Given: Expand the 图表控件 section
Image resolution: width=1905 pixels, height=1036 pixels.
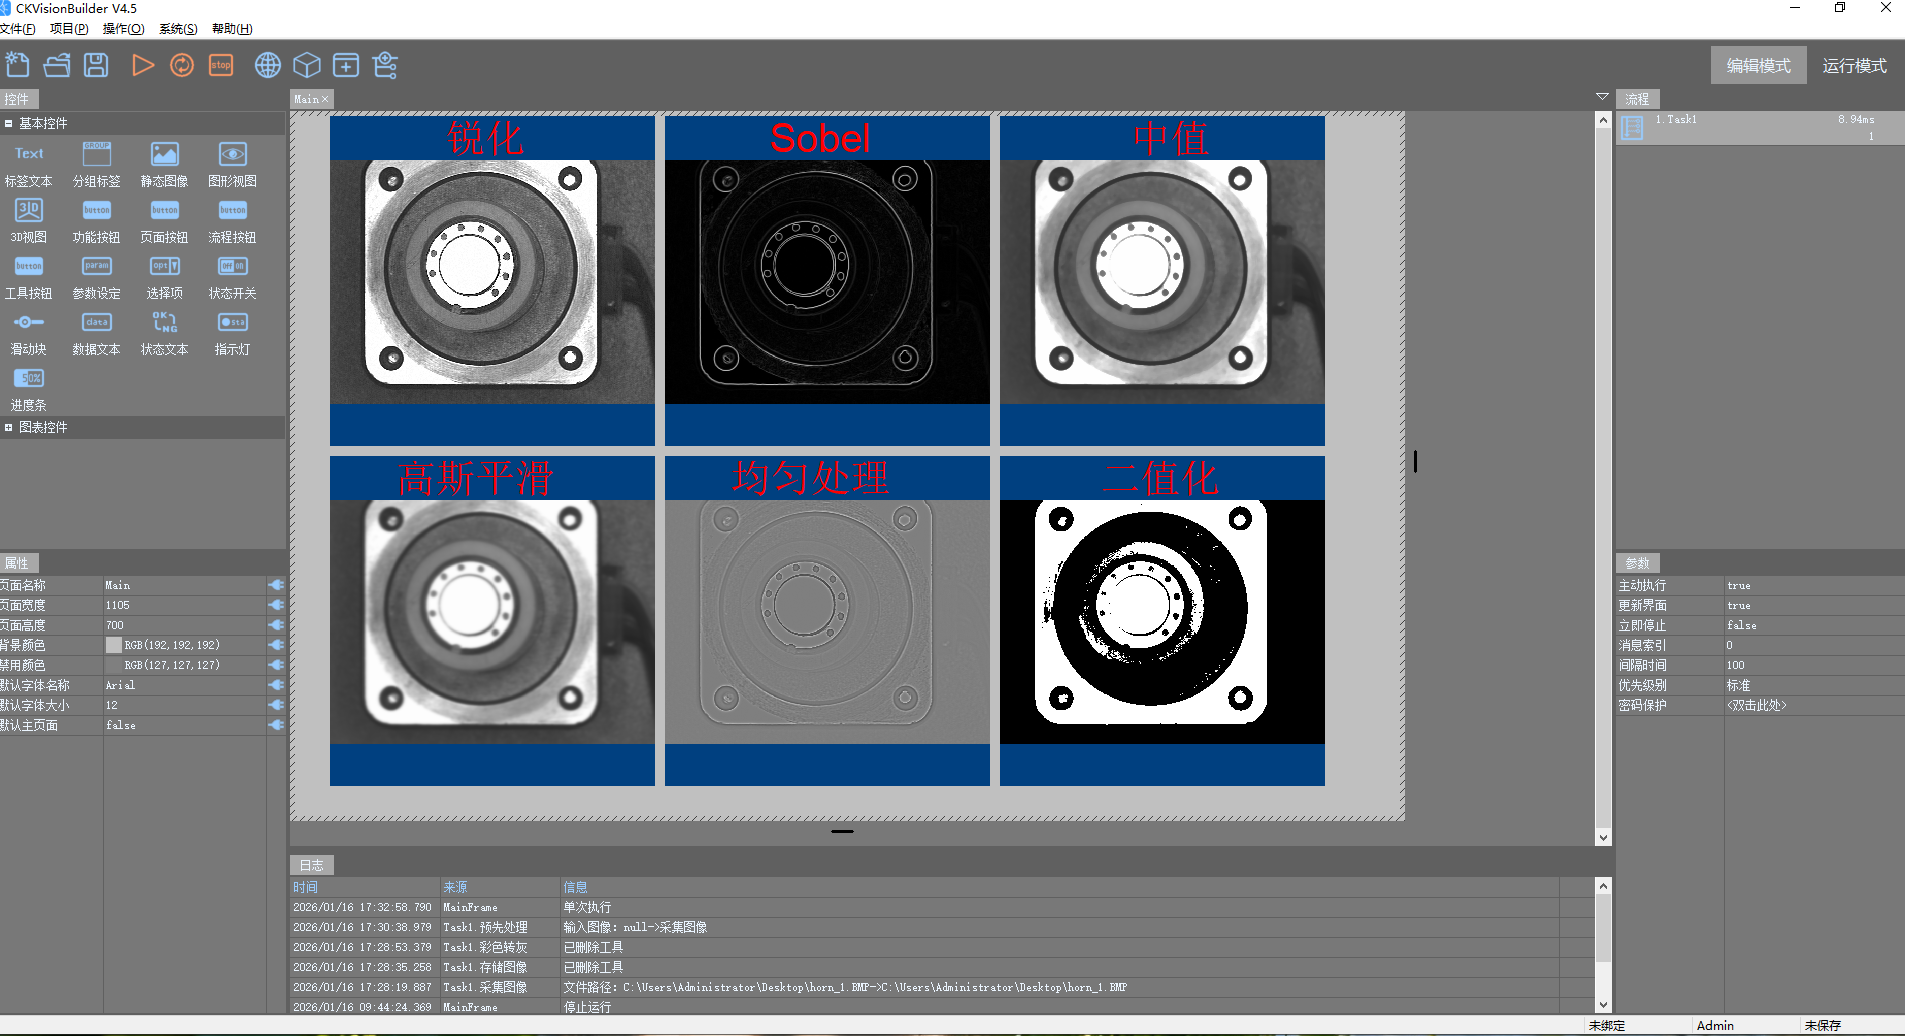Looking at the screenshot, I should point(9,428).
